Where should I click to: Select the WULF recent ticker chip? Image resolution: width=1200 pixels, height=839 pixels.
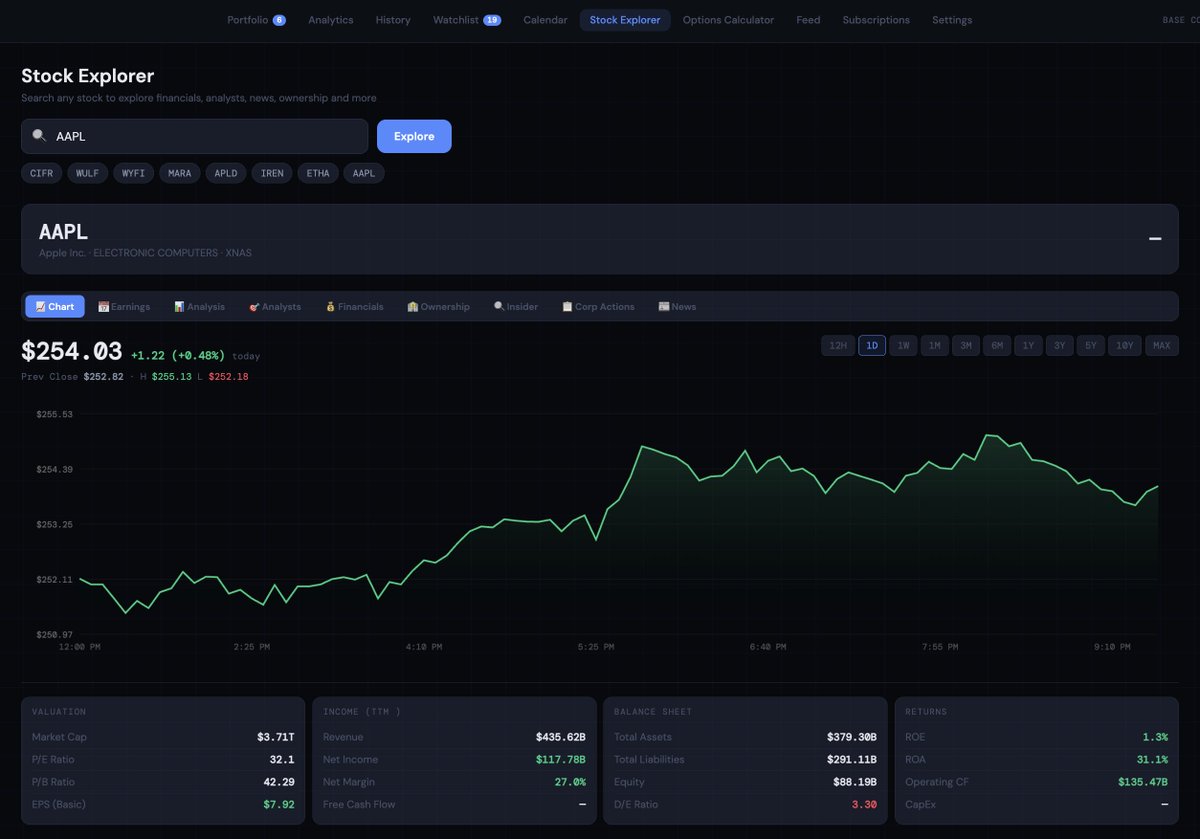pyautogui.click(x=87, y=173)
